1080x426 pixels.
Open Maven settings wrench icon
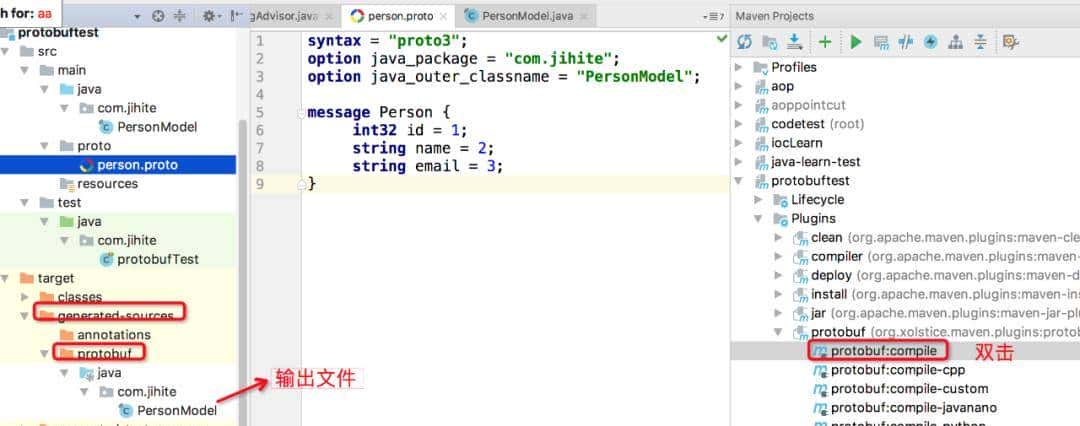point(1010,42)
